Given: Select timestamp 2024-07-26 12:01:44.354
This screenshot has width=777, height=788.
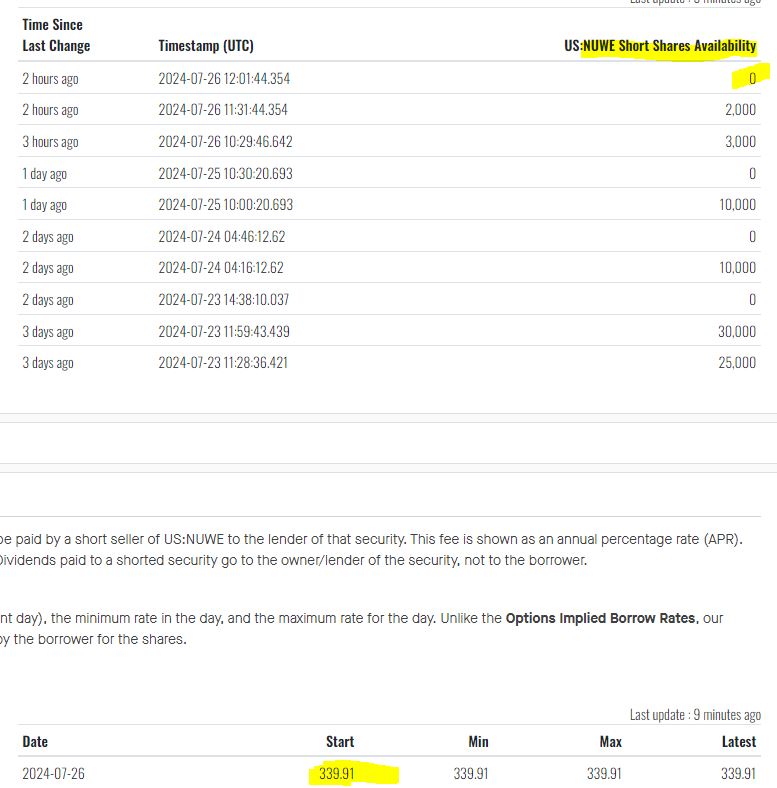Looking at the screenshot, I should pos(224,78).
